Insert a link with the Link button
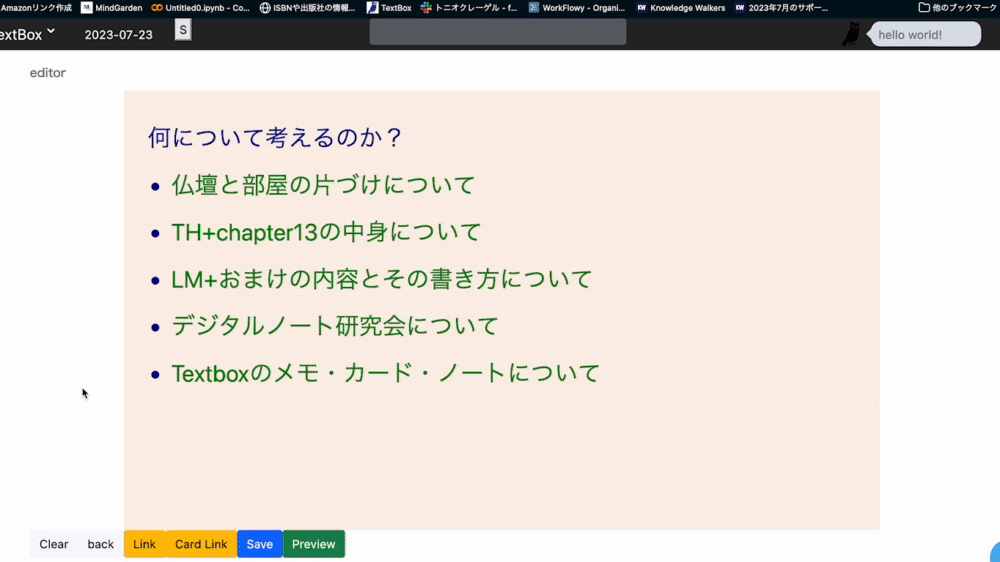The width and height of the screenshot is (1000, 562). tap(144, 544)
